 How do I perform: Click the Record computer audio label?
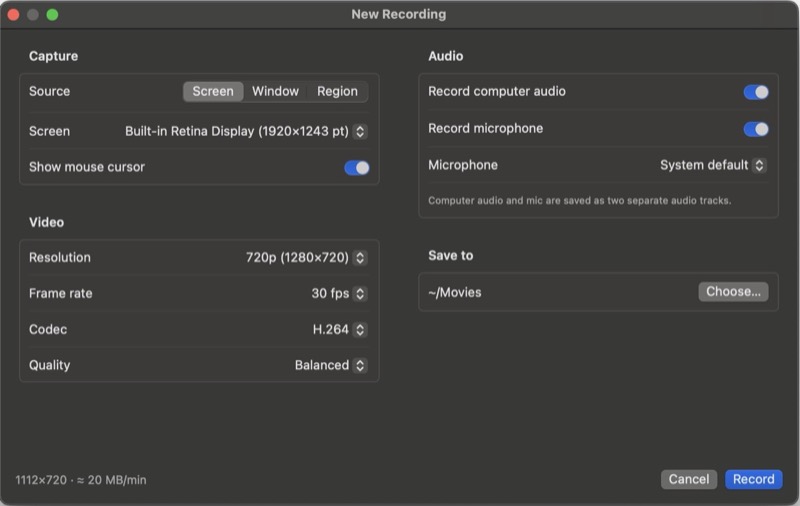[x=496, y=91]
